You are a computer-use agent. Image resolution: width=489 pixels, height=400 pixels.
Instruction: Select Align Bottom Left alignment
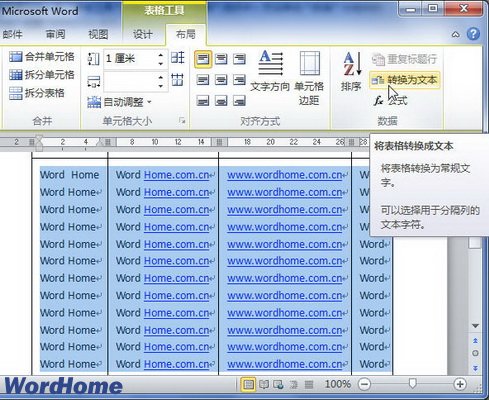203,100
